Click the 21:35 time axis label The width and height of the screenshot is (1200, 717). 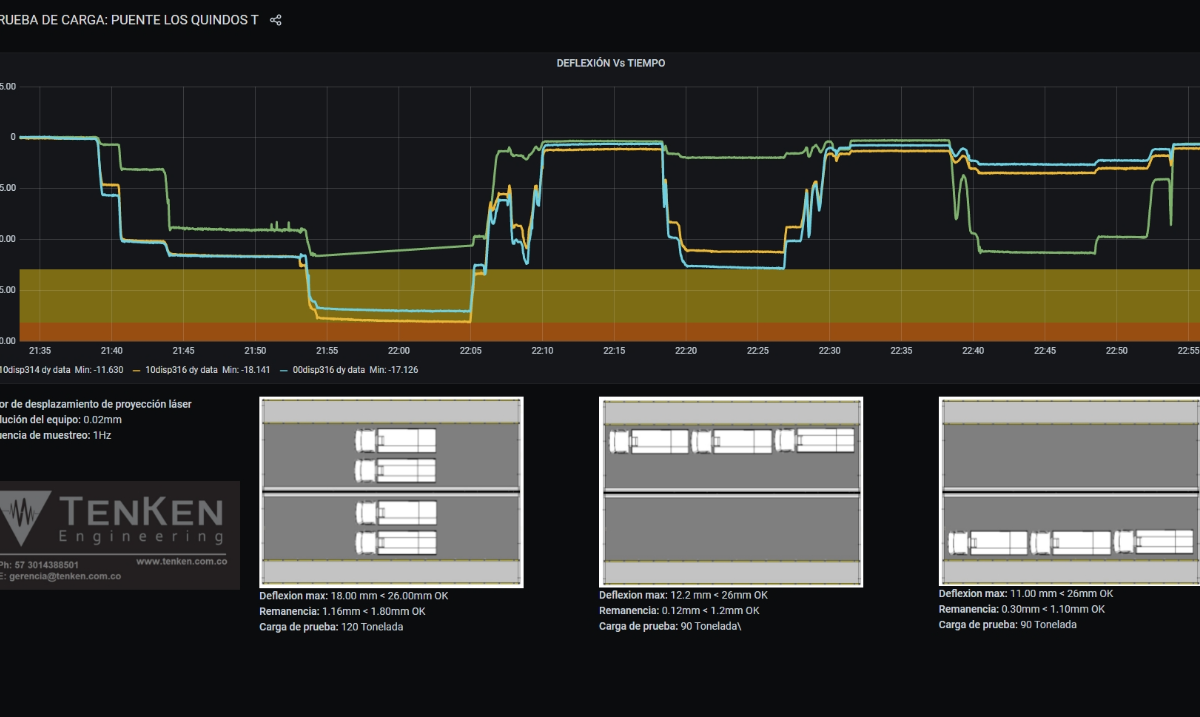(40, 351)
